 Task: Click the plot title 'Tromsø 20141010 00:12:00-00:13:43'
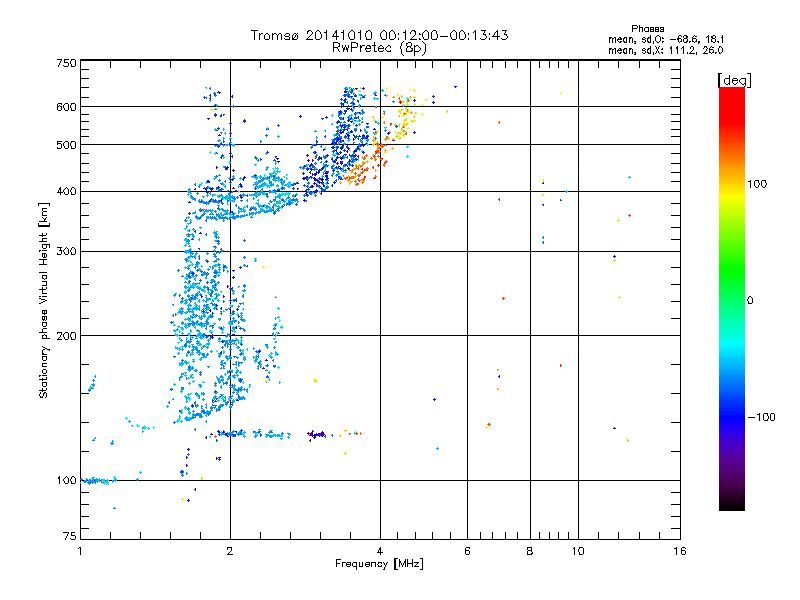[379, 35]
